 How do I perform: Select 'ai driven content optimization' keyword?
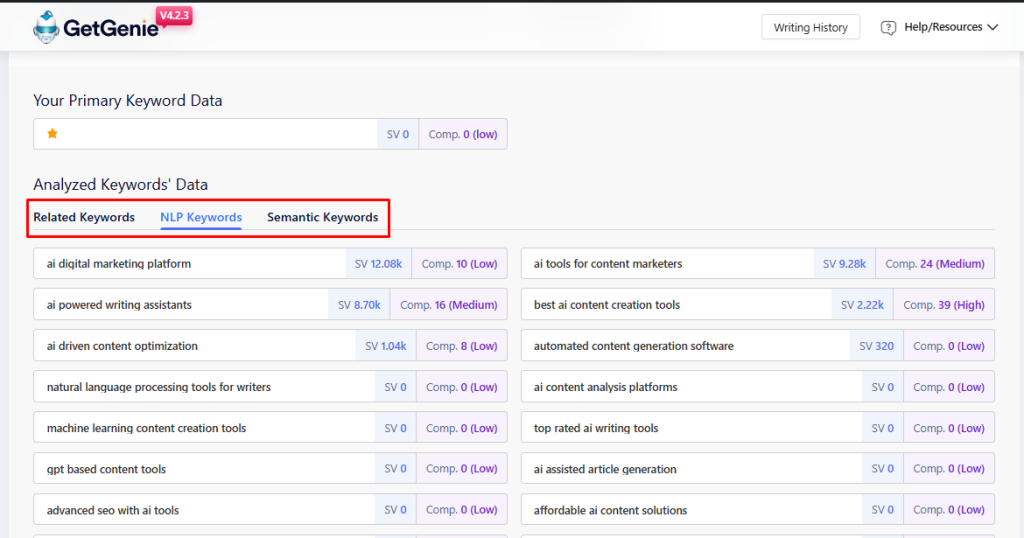(122, 346)
